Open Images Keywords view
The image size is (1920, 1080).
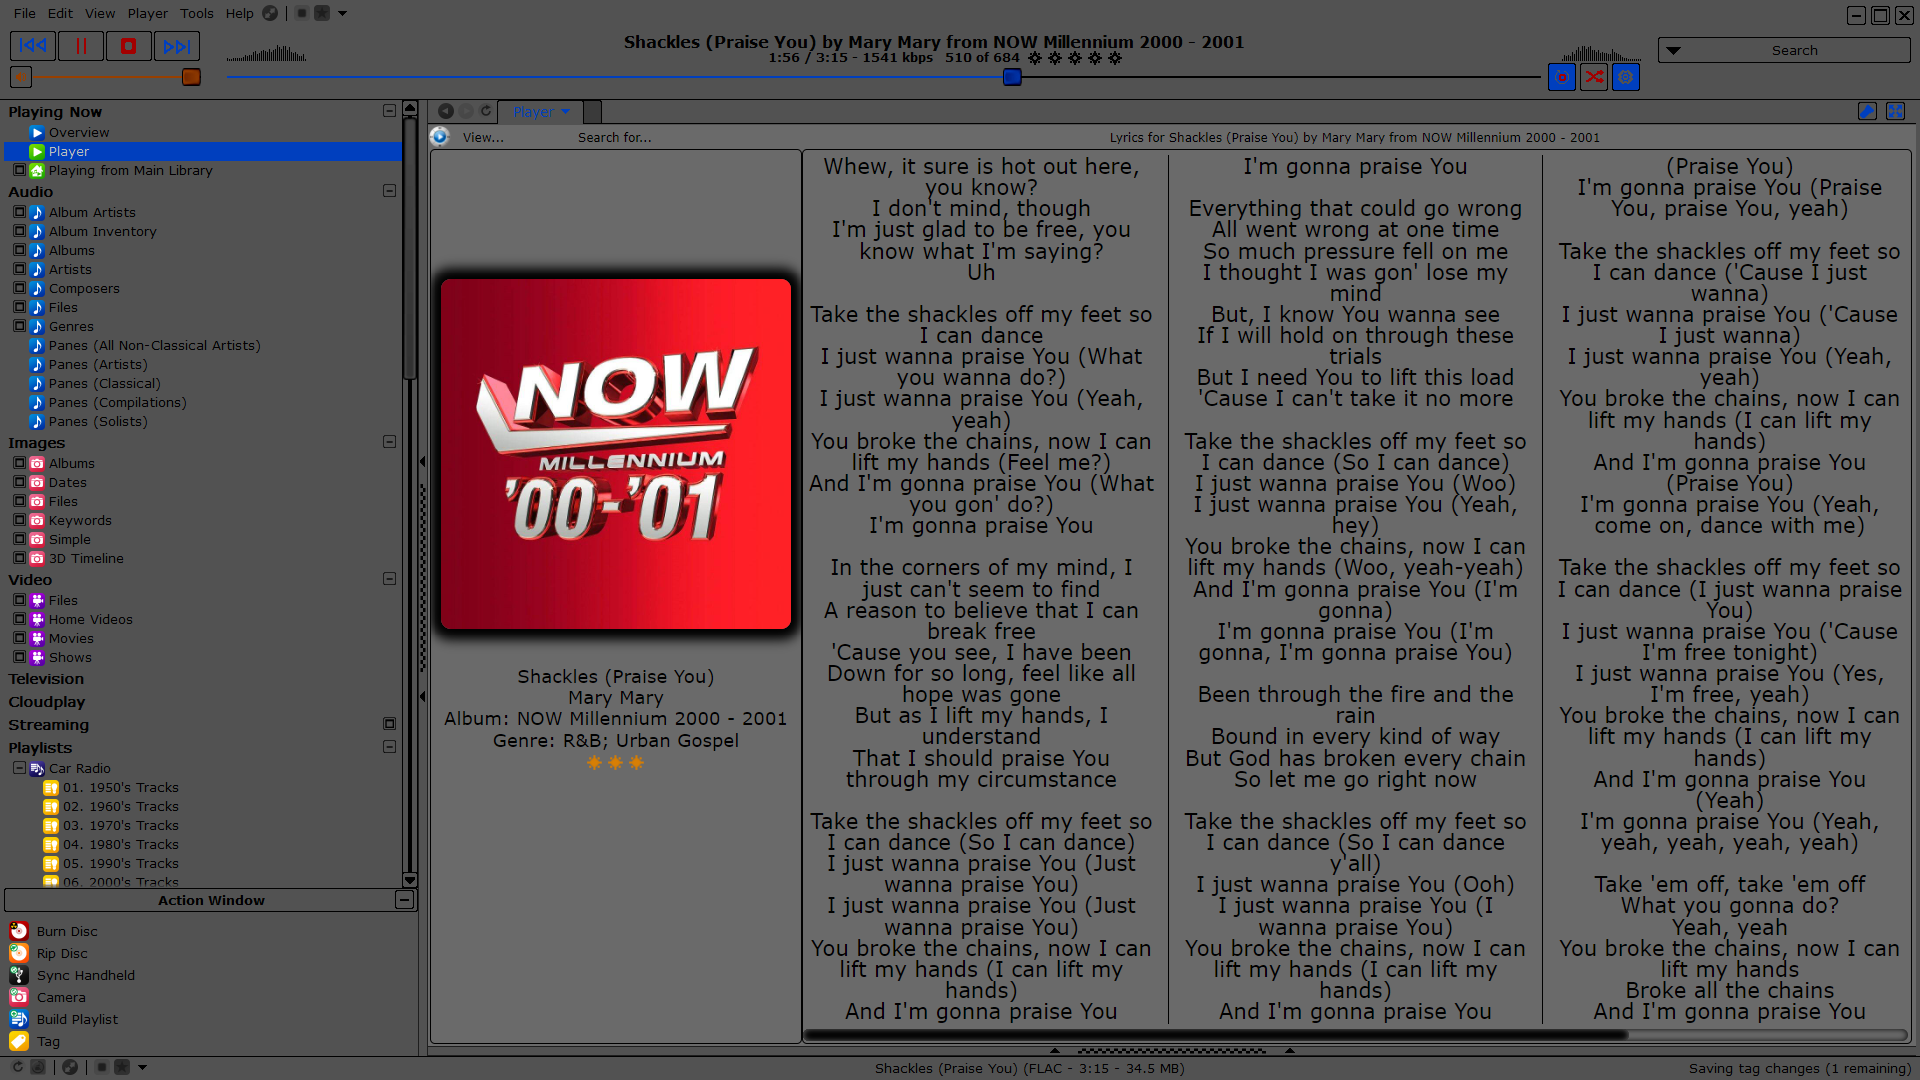pos(80,520)
